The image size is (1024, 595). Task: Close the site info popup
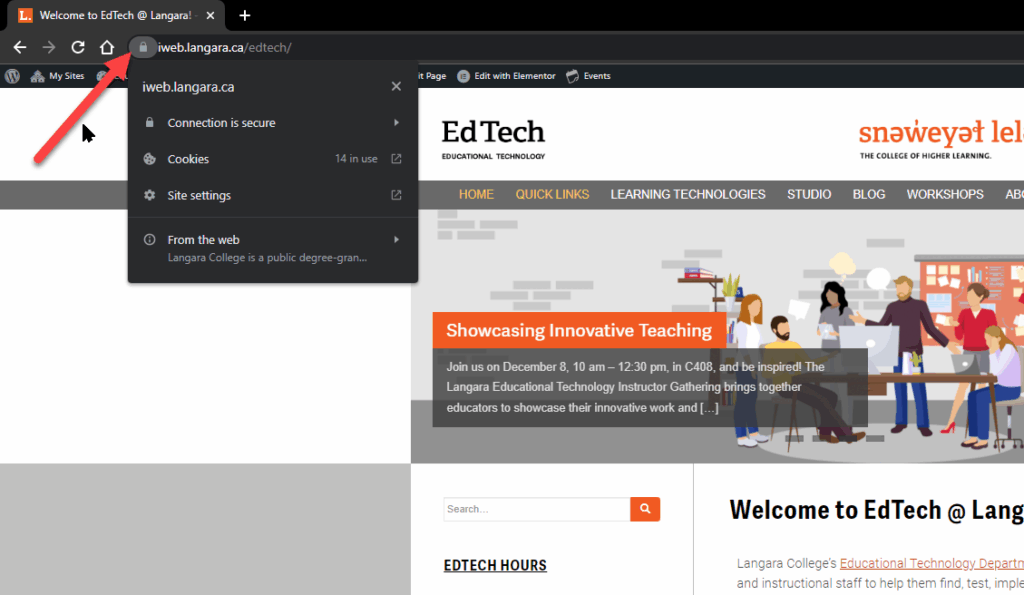[396, 87]
